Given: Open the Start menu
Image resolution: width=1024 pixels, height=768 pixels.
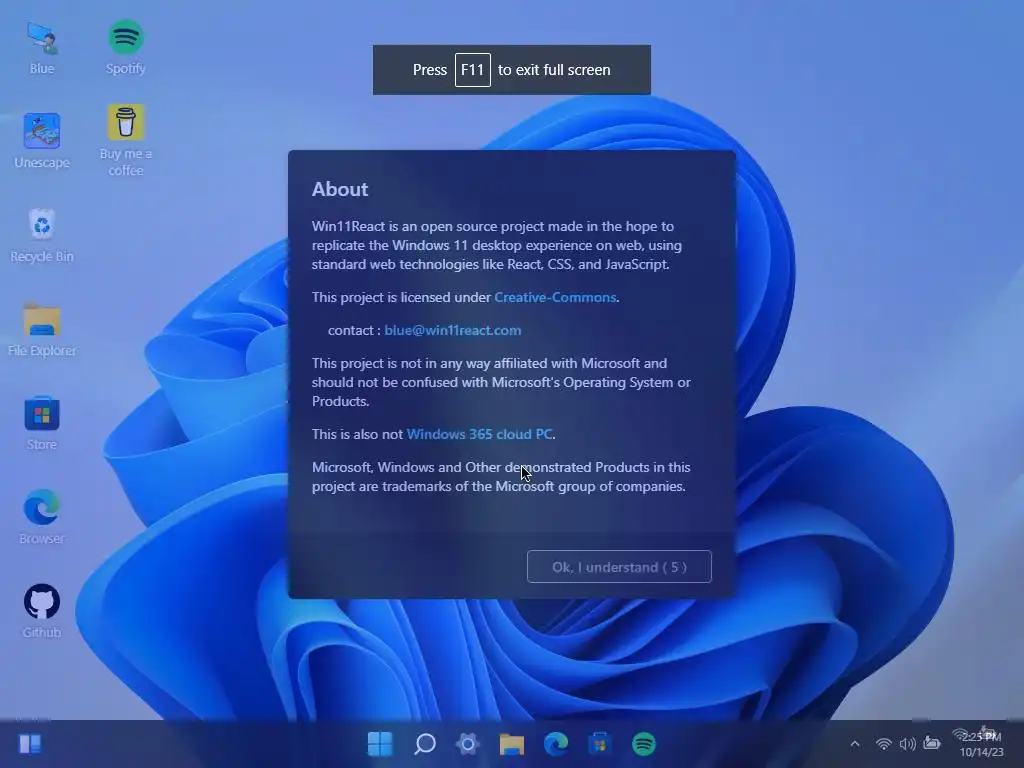Looking at the screenshot, I should 380,744.
